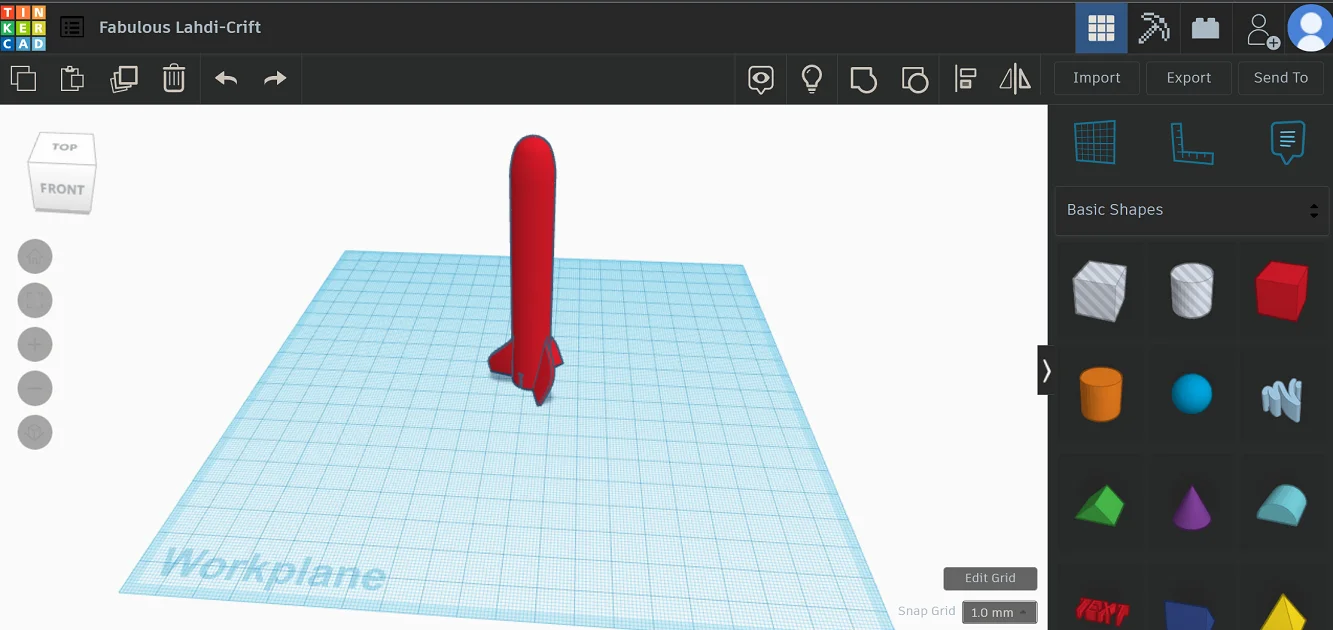Click the Copy icon in toolbar
The width and height of the screenshot is (1333, 630).
point(23,78)
